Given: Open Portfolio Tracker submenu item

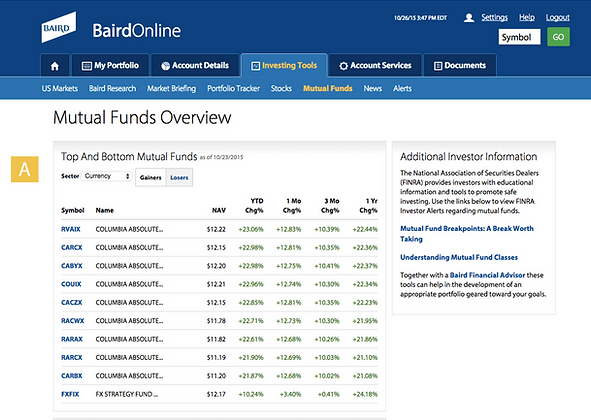Looking at the screenshot, I should (x=233, y=89).
